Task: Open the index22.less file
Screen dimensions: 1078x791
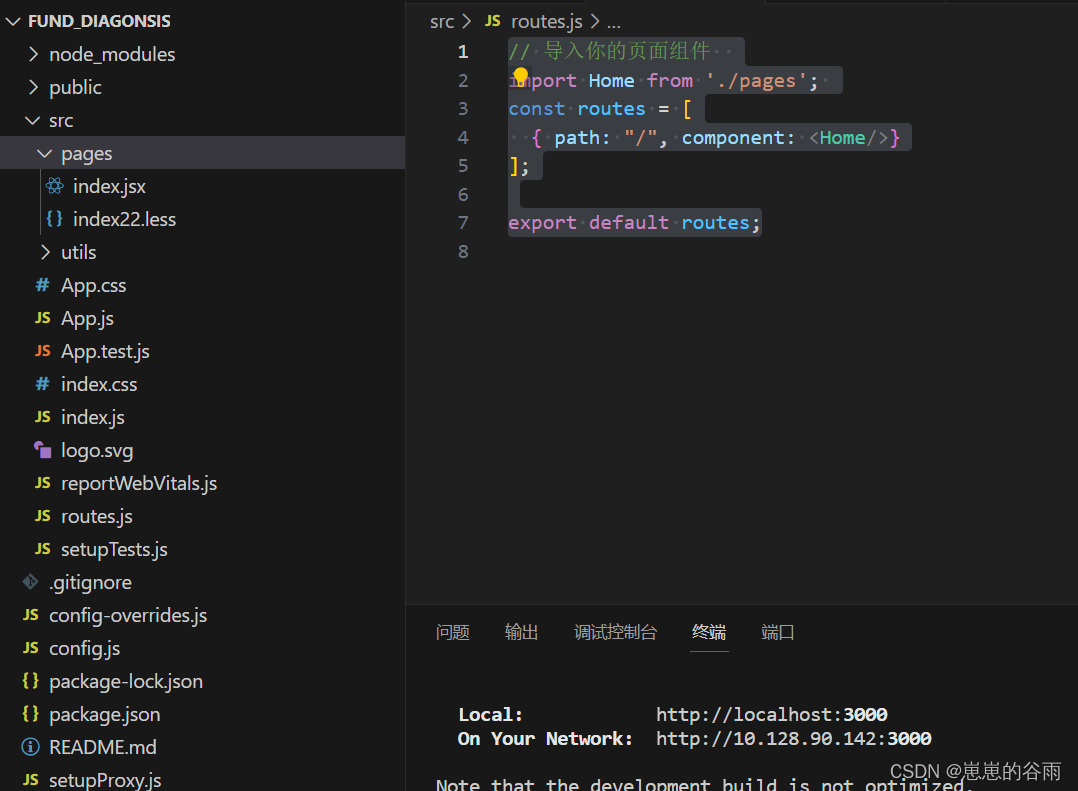Action: pos(124,219)
